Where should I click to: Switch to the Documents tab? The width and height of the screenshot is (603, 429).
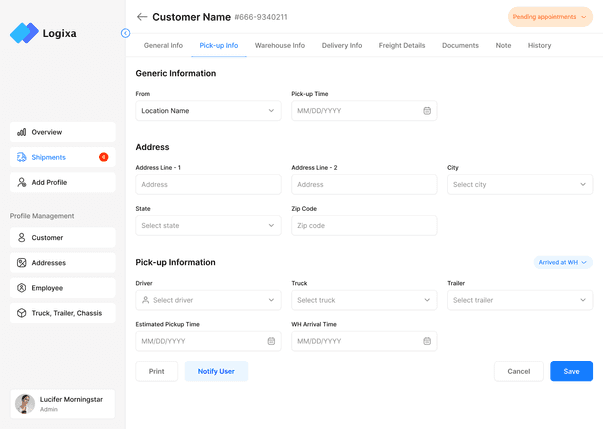coord(460,45)
